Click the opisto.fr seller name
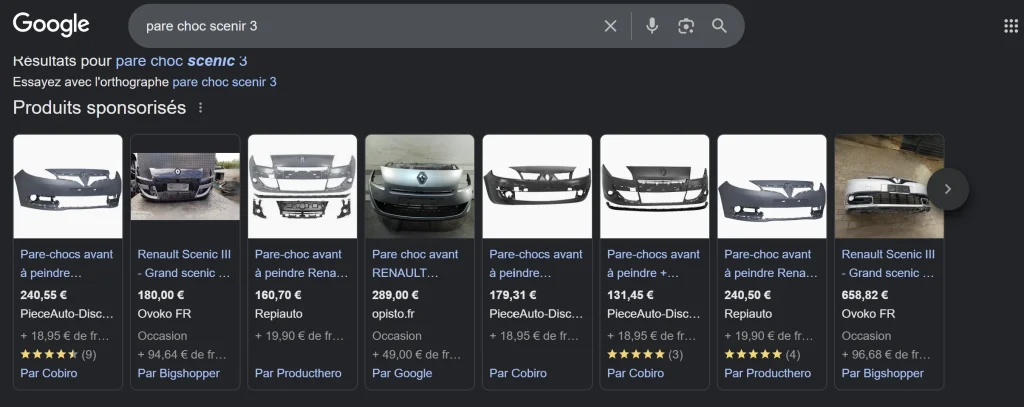 pos(393,314)
